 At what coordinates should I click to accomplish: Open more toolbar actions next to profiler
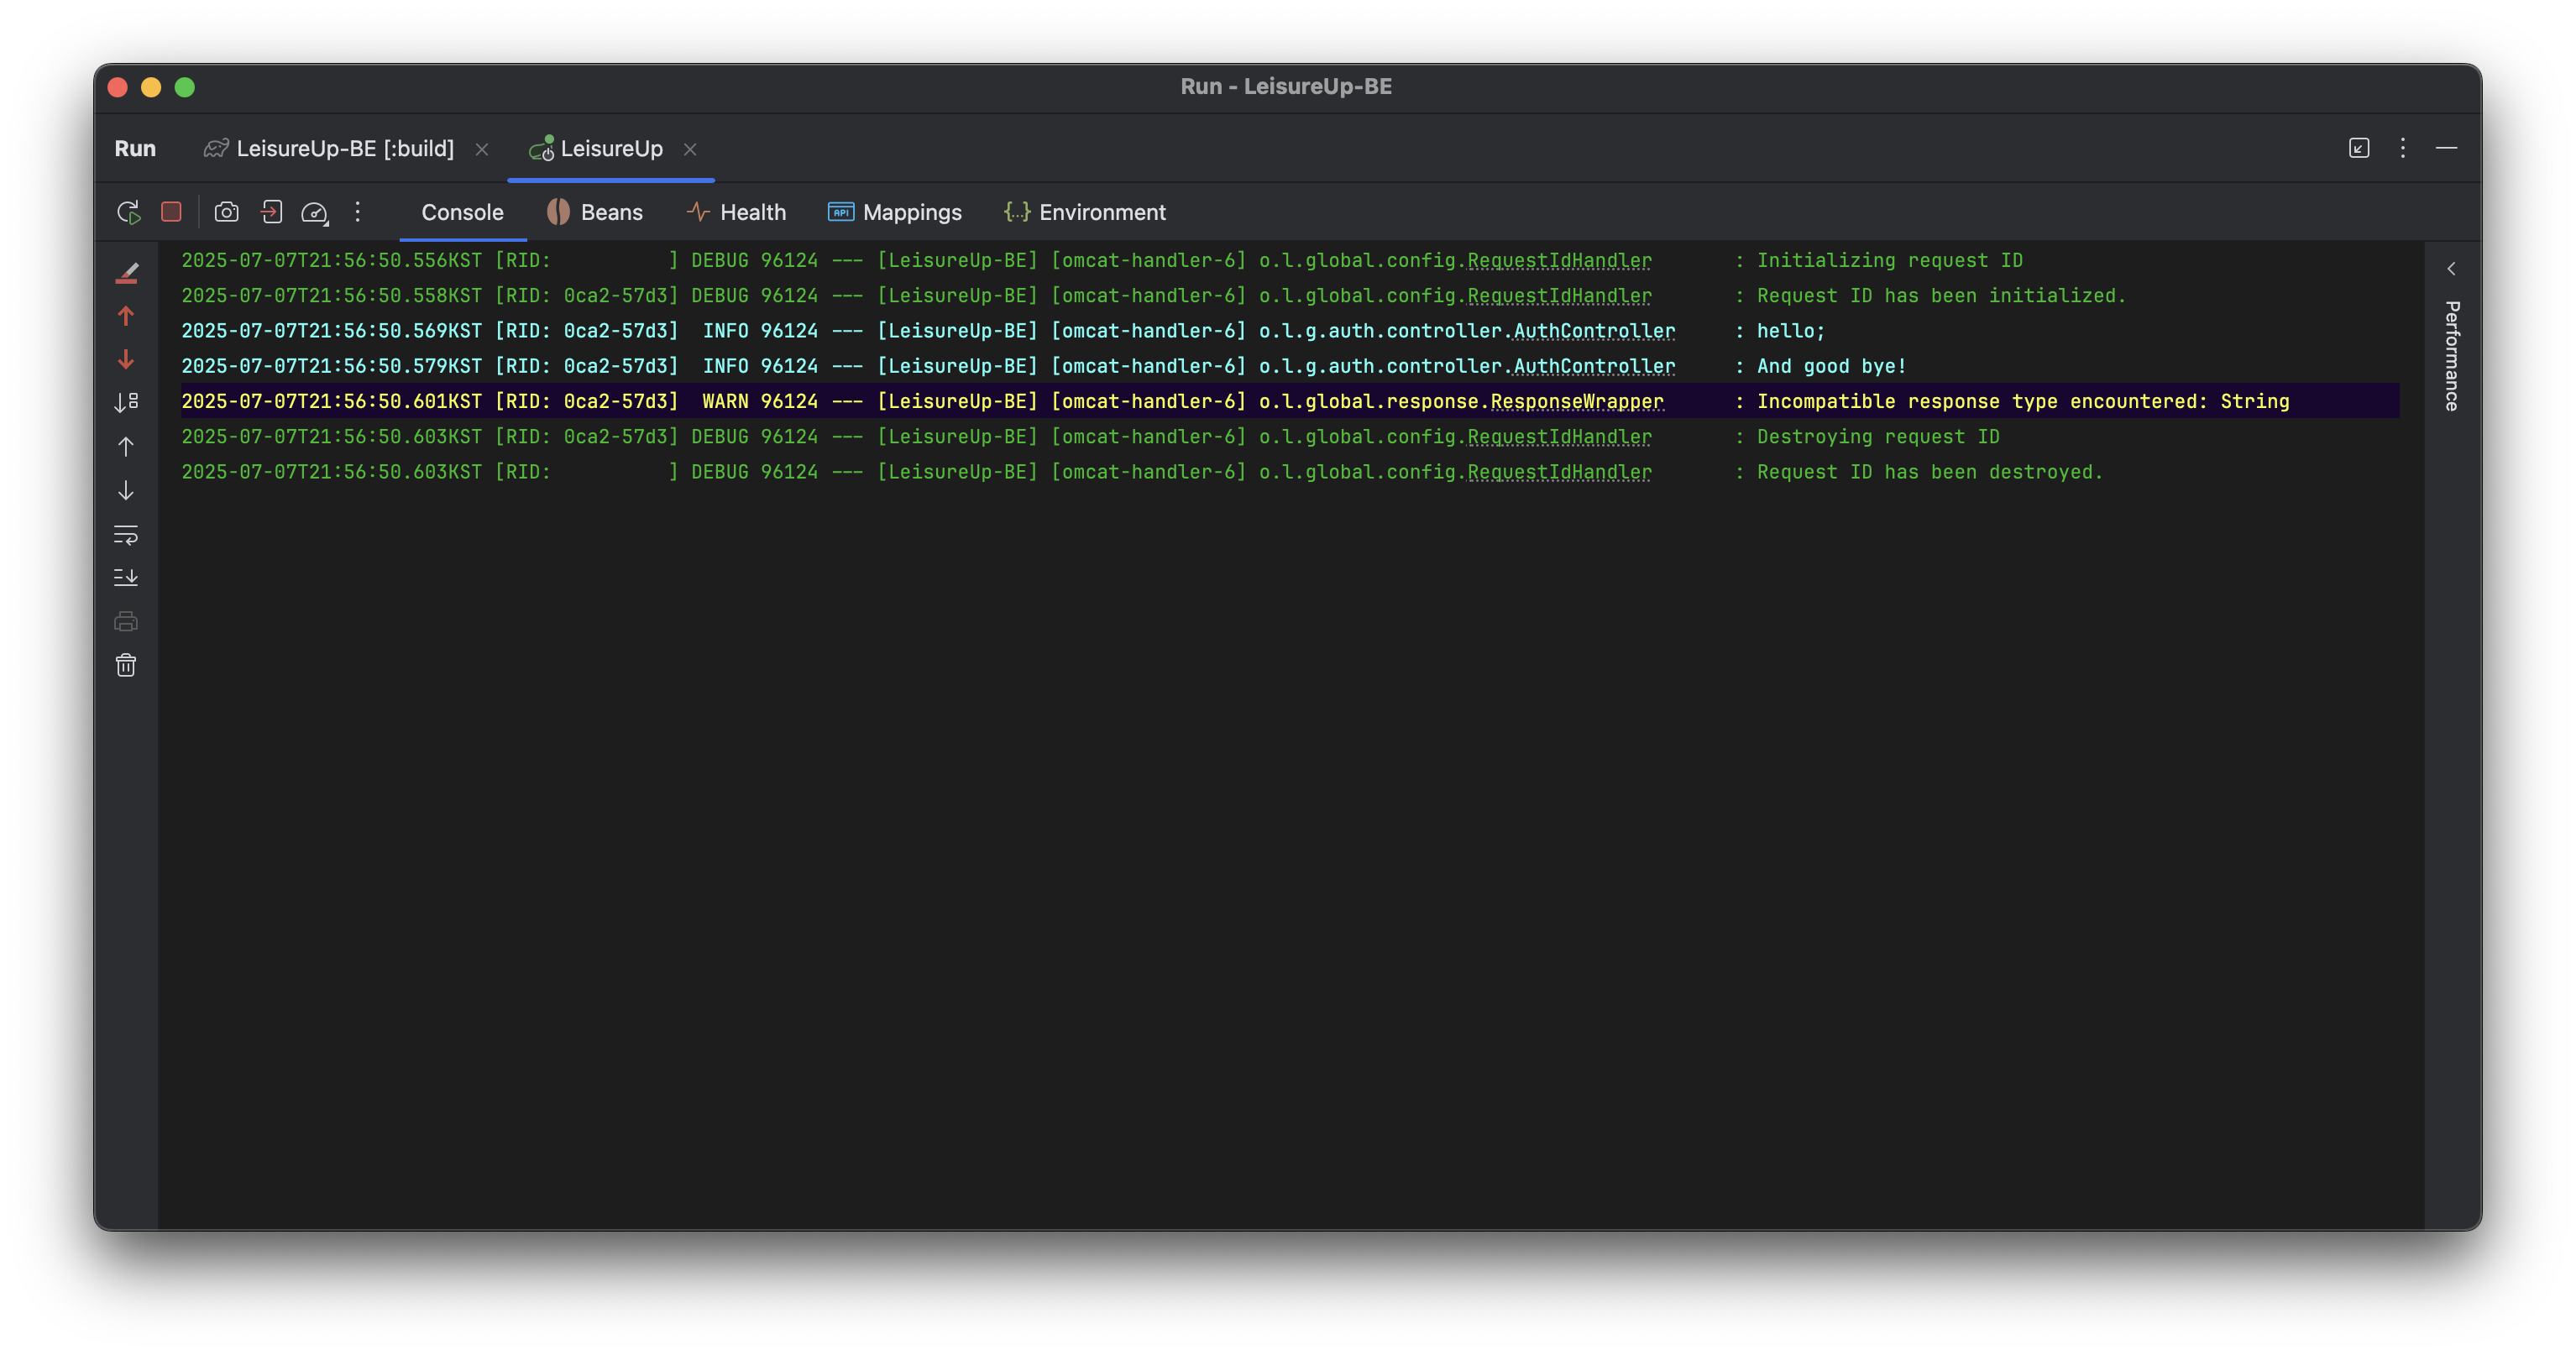[357, 212]
